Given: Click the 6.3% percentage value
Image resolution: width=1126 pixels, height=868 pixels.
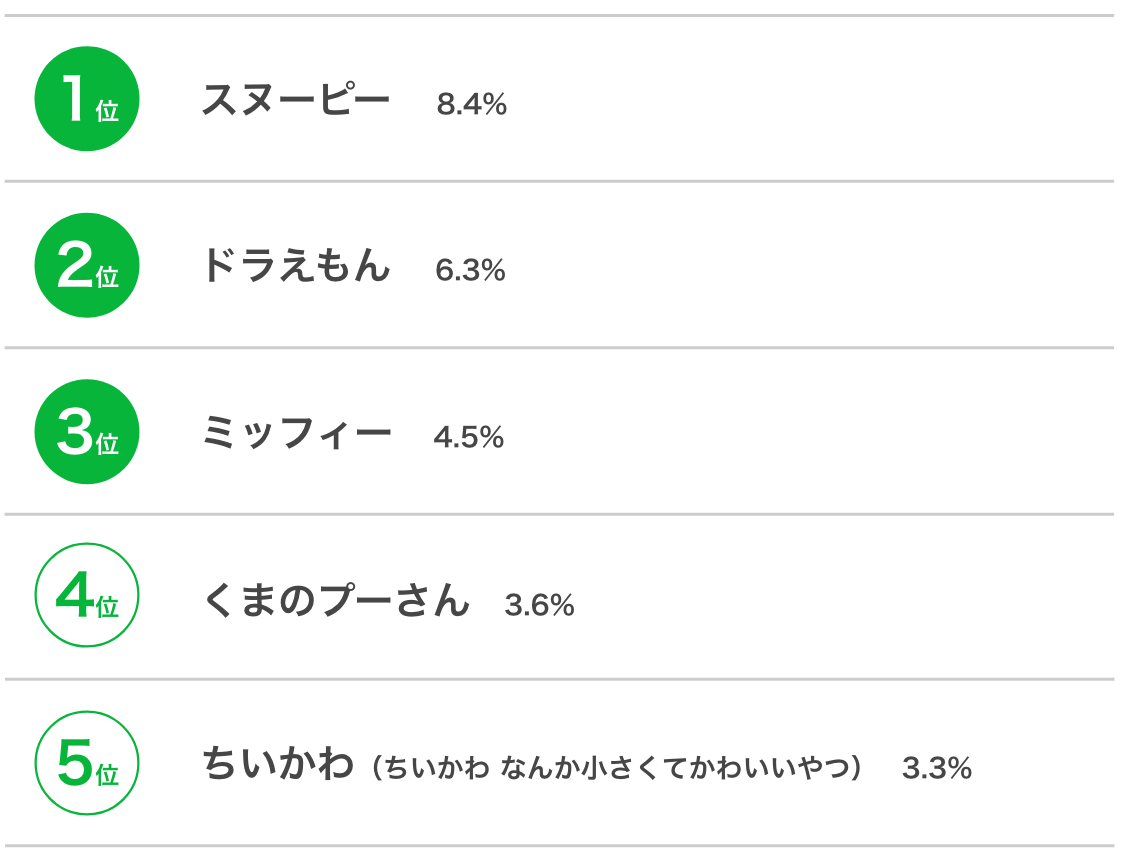Looking at the screenshot, I should pos(470,271).
